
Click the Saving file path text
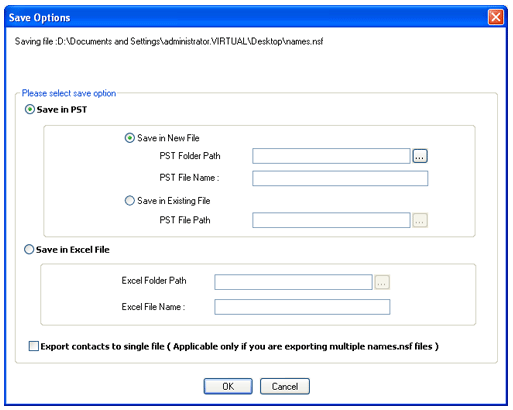[x=169, y=41]
